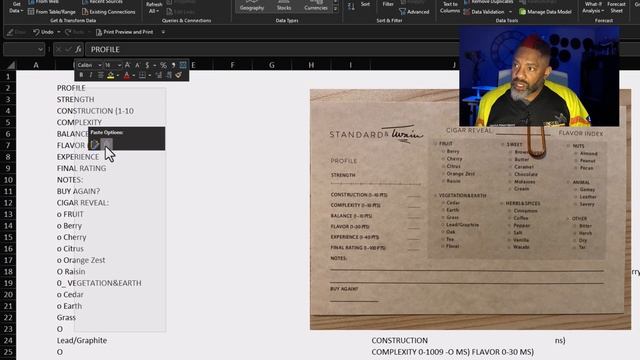
Task: Click cell containing FINAL RATING
Action: 81,168
